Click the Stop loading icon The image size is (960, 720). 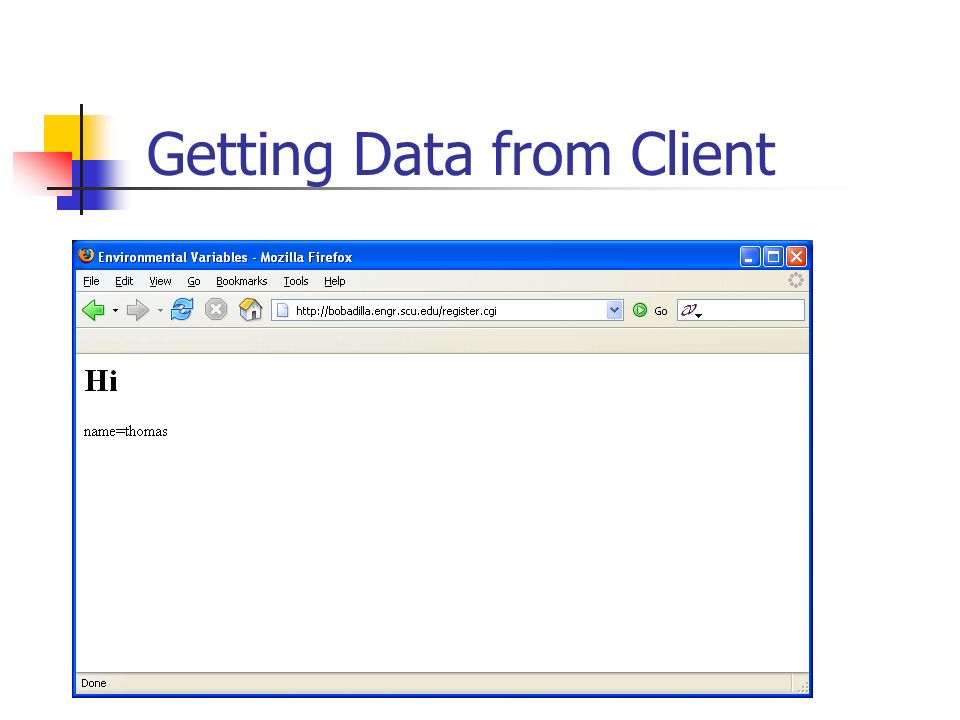[216, 310]
